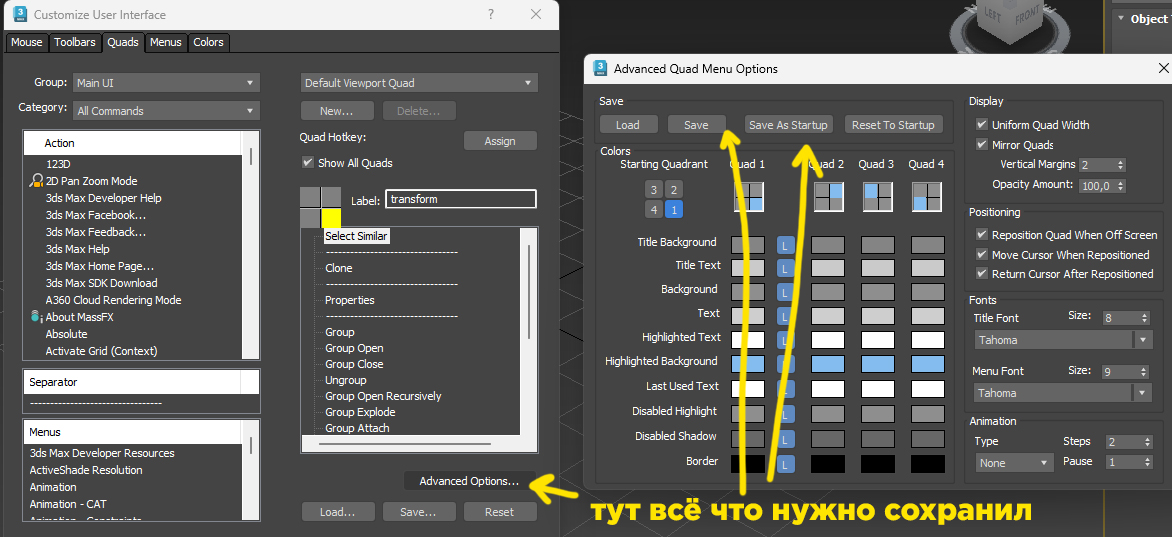Viewport: 1172px width, 537px height.
Task: Switch to the Menus tab
Action: tap(166, 42)
